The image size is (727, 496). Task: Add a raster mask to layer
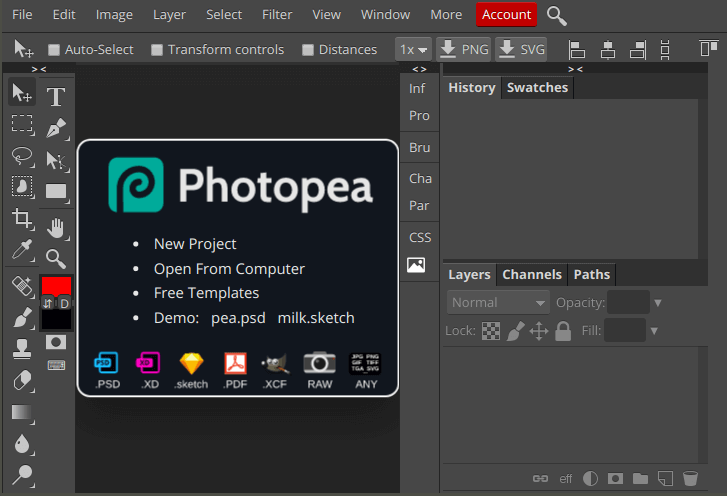coord(615,478)
